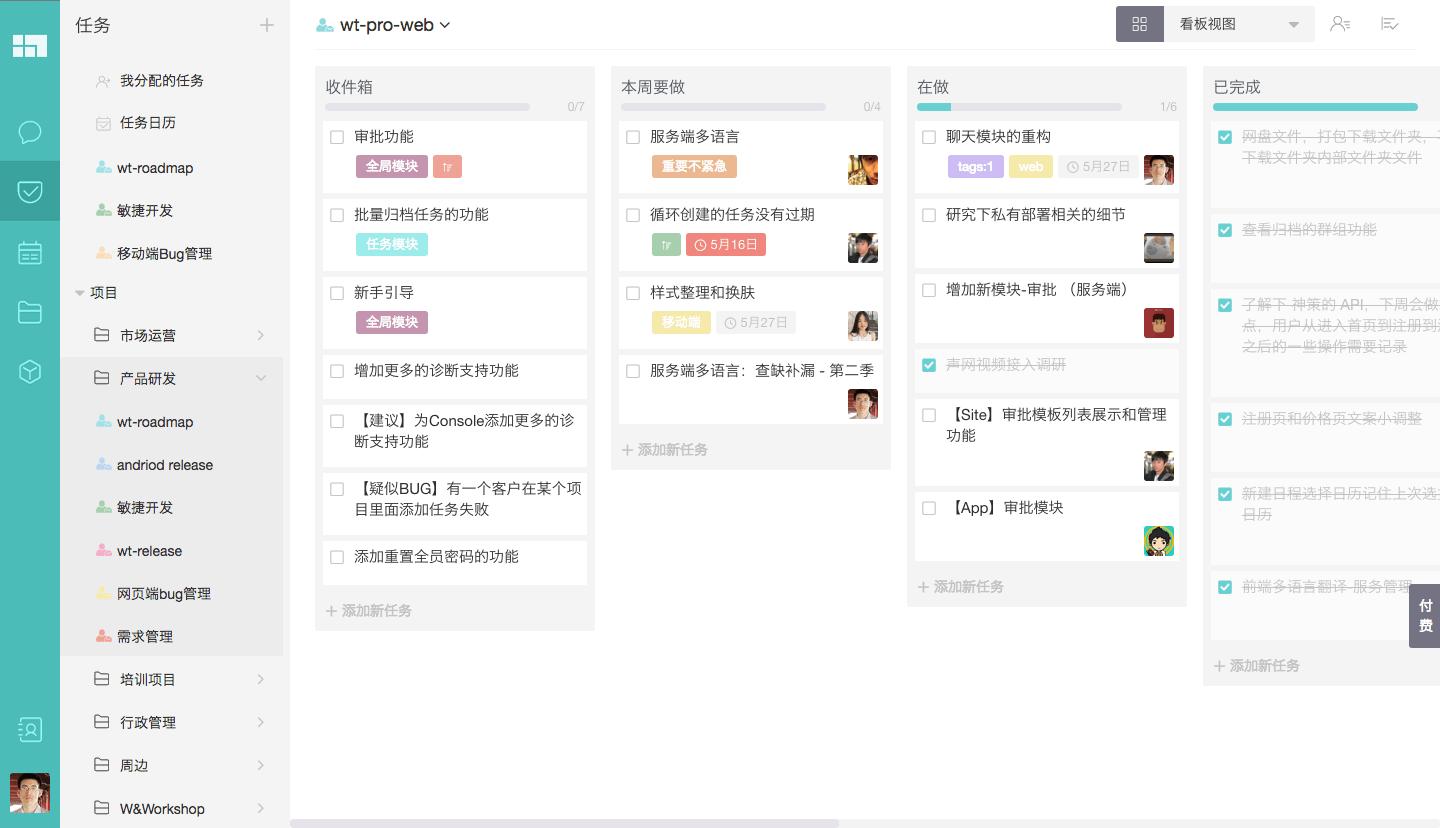Open the chat icon in the left rail
1440x828 pixels.
coord(30,132)
